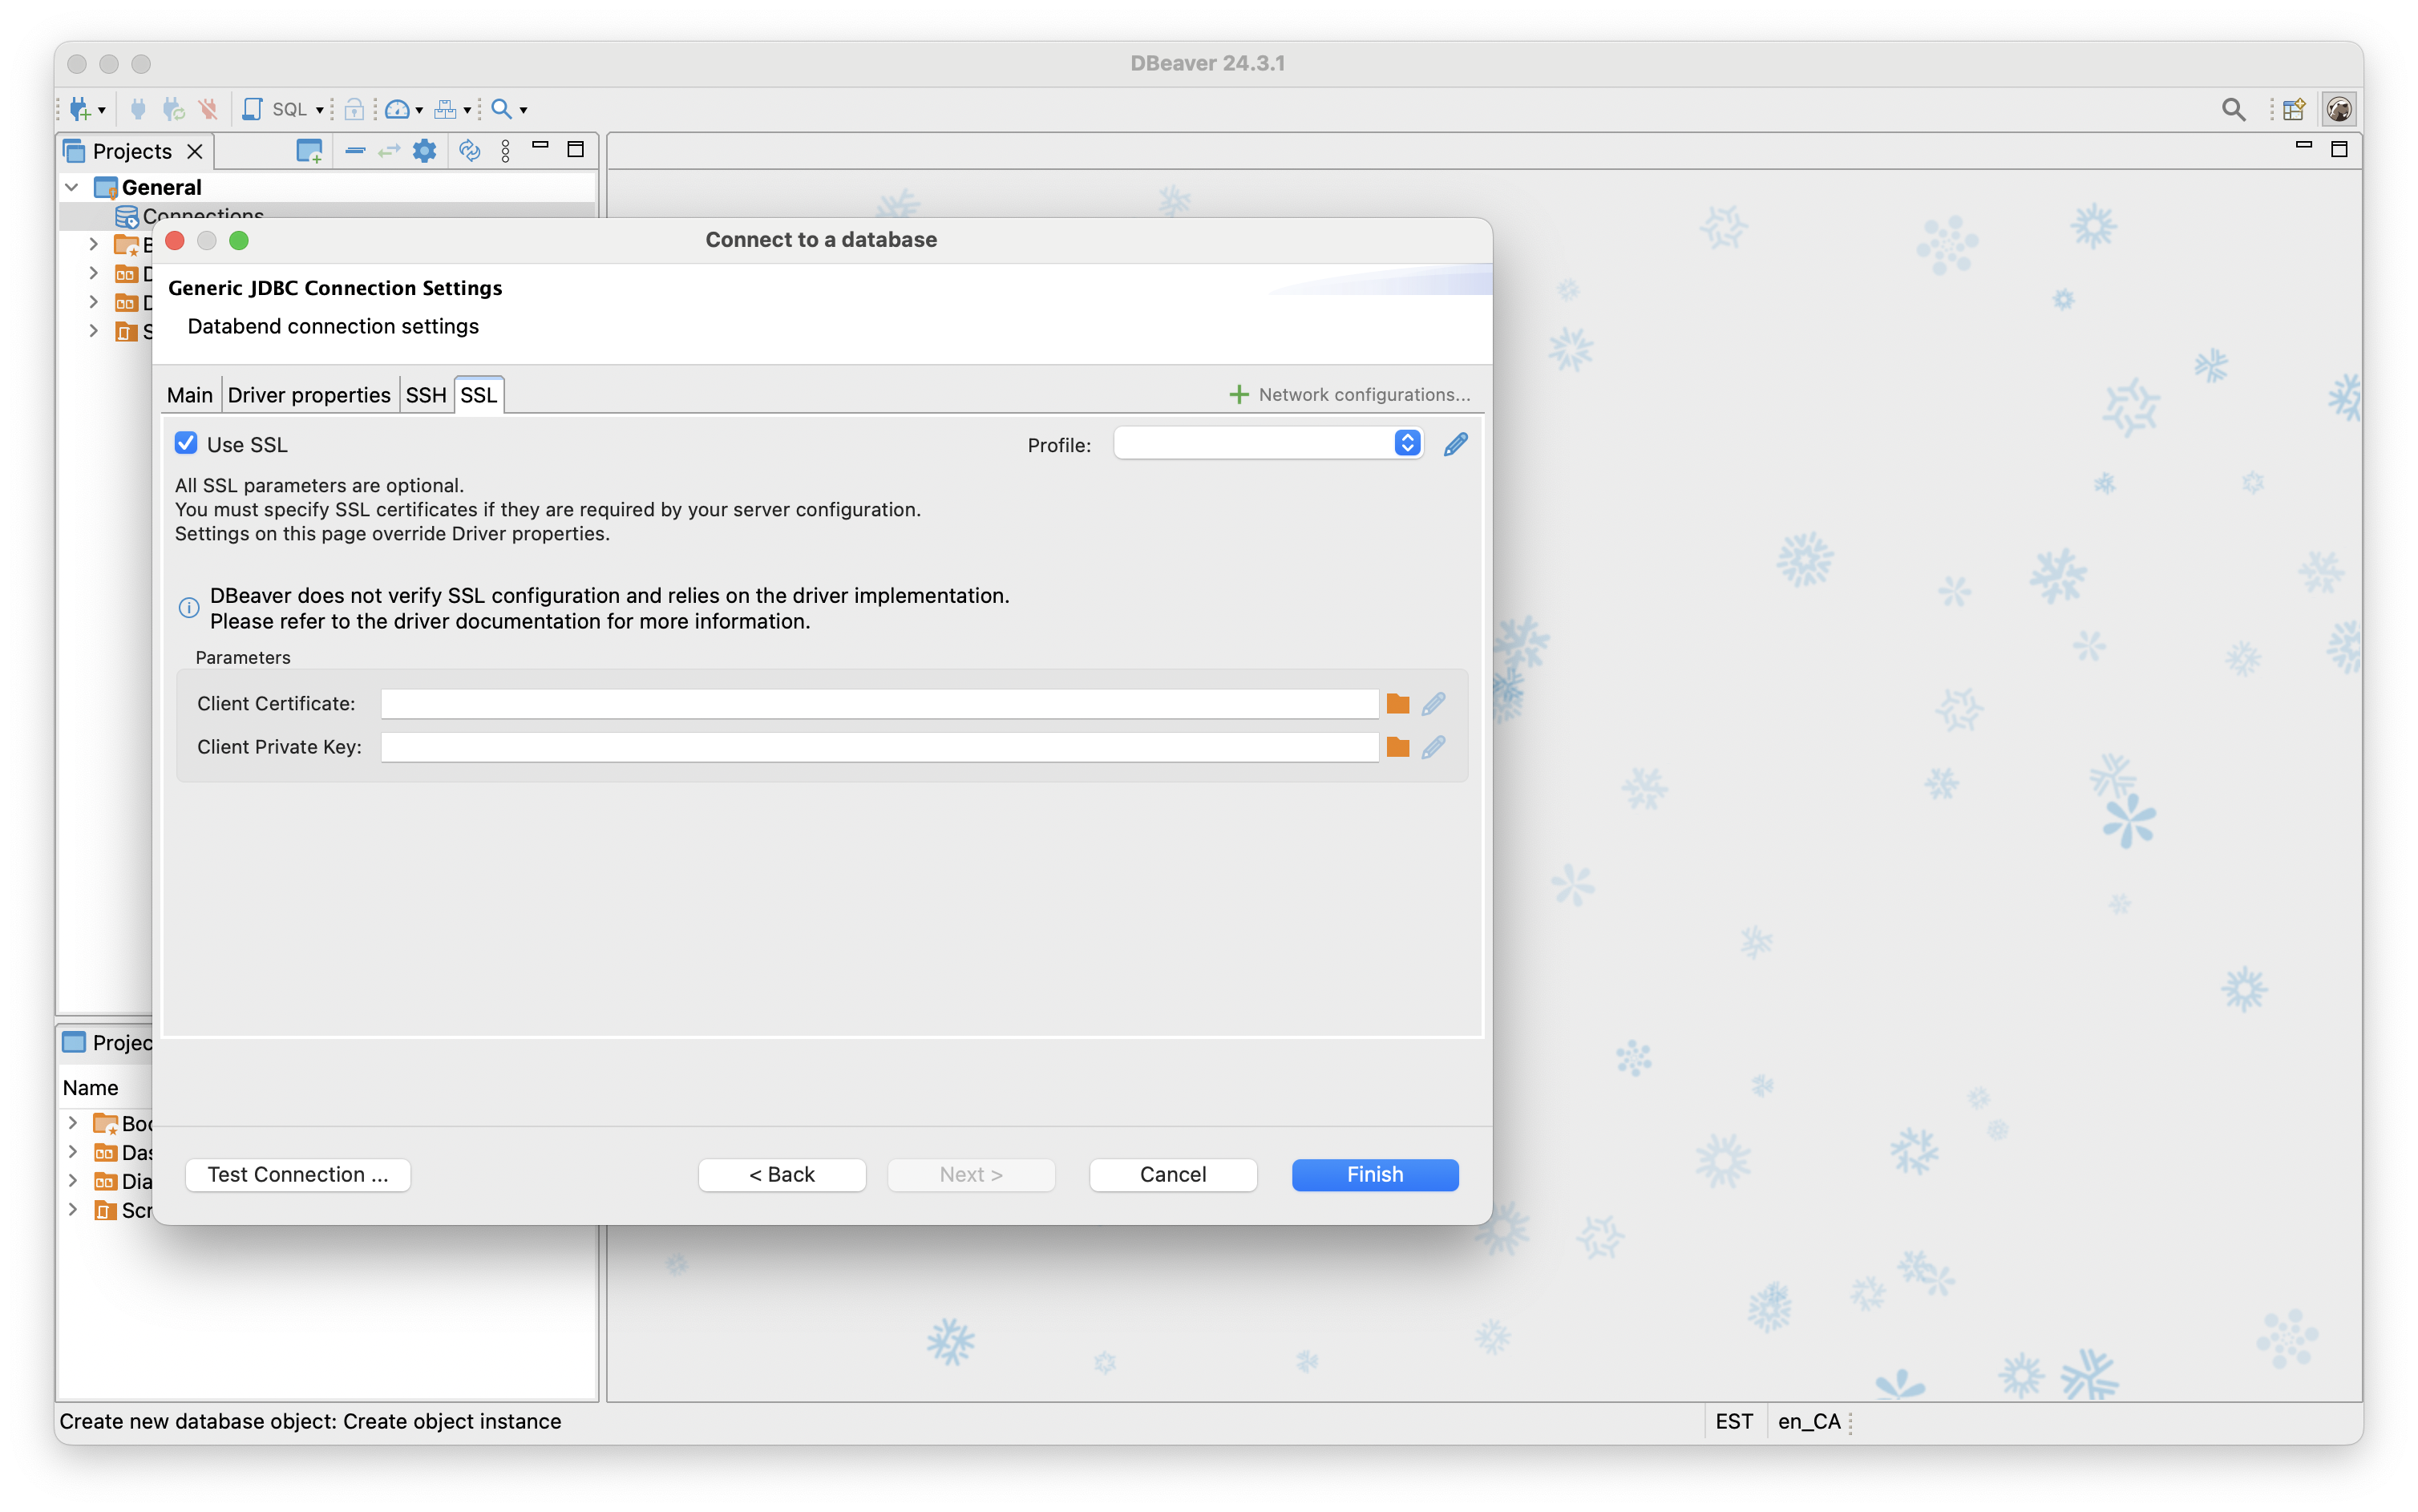Open Projects panel view menu three dots
The width and height of the screenshot is (2418, 1512).
(506, 151)
